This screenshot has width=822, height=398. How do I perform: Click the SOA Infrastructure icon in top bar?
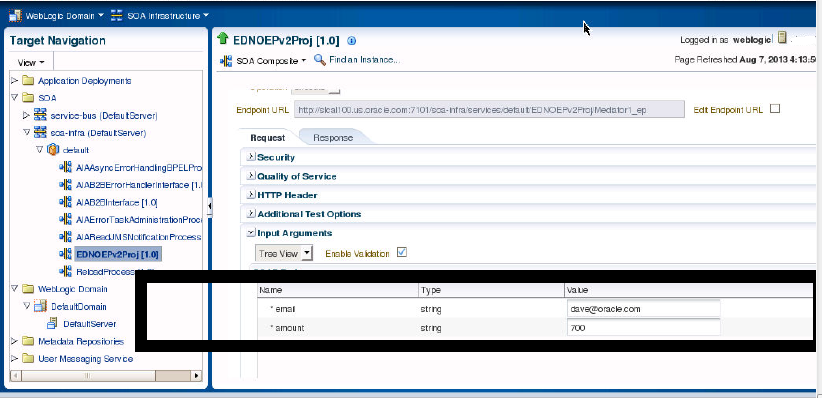pos(116,16)
